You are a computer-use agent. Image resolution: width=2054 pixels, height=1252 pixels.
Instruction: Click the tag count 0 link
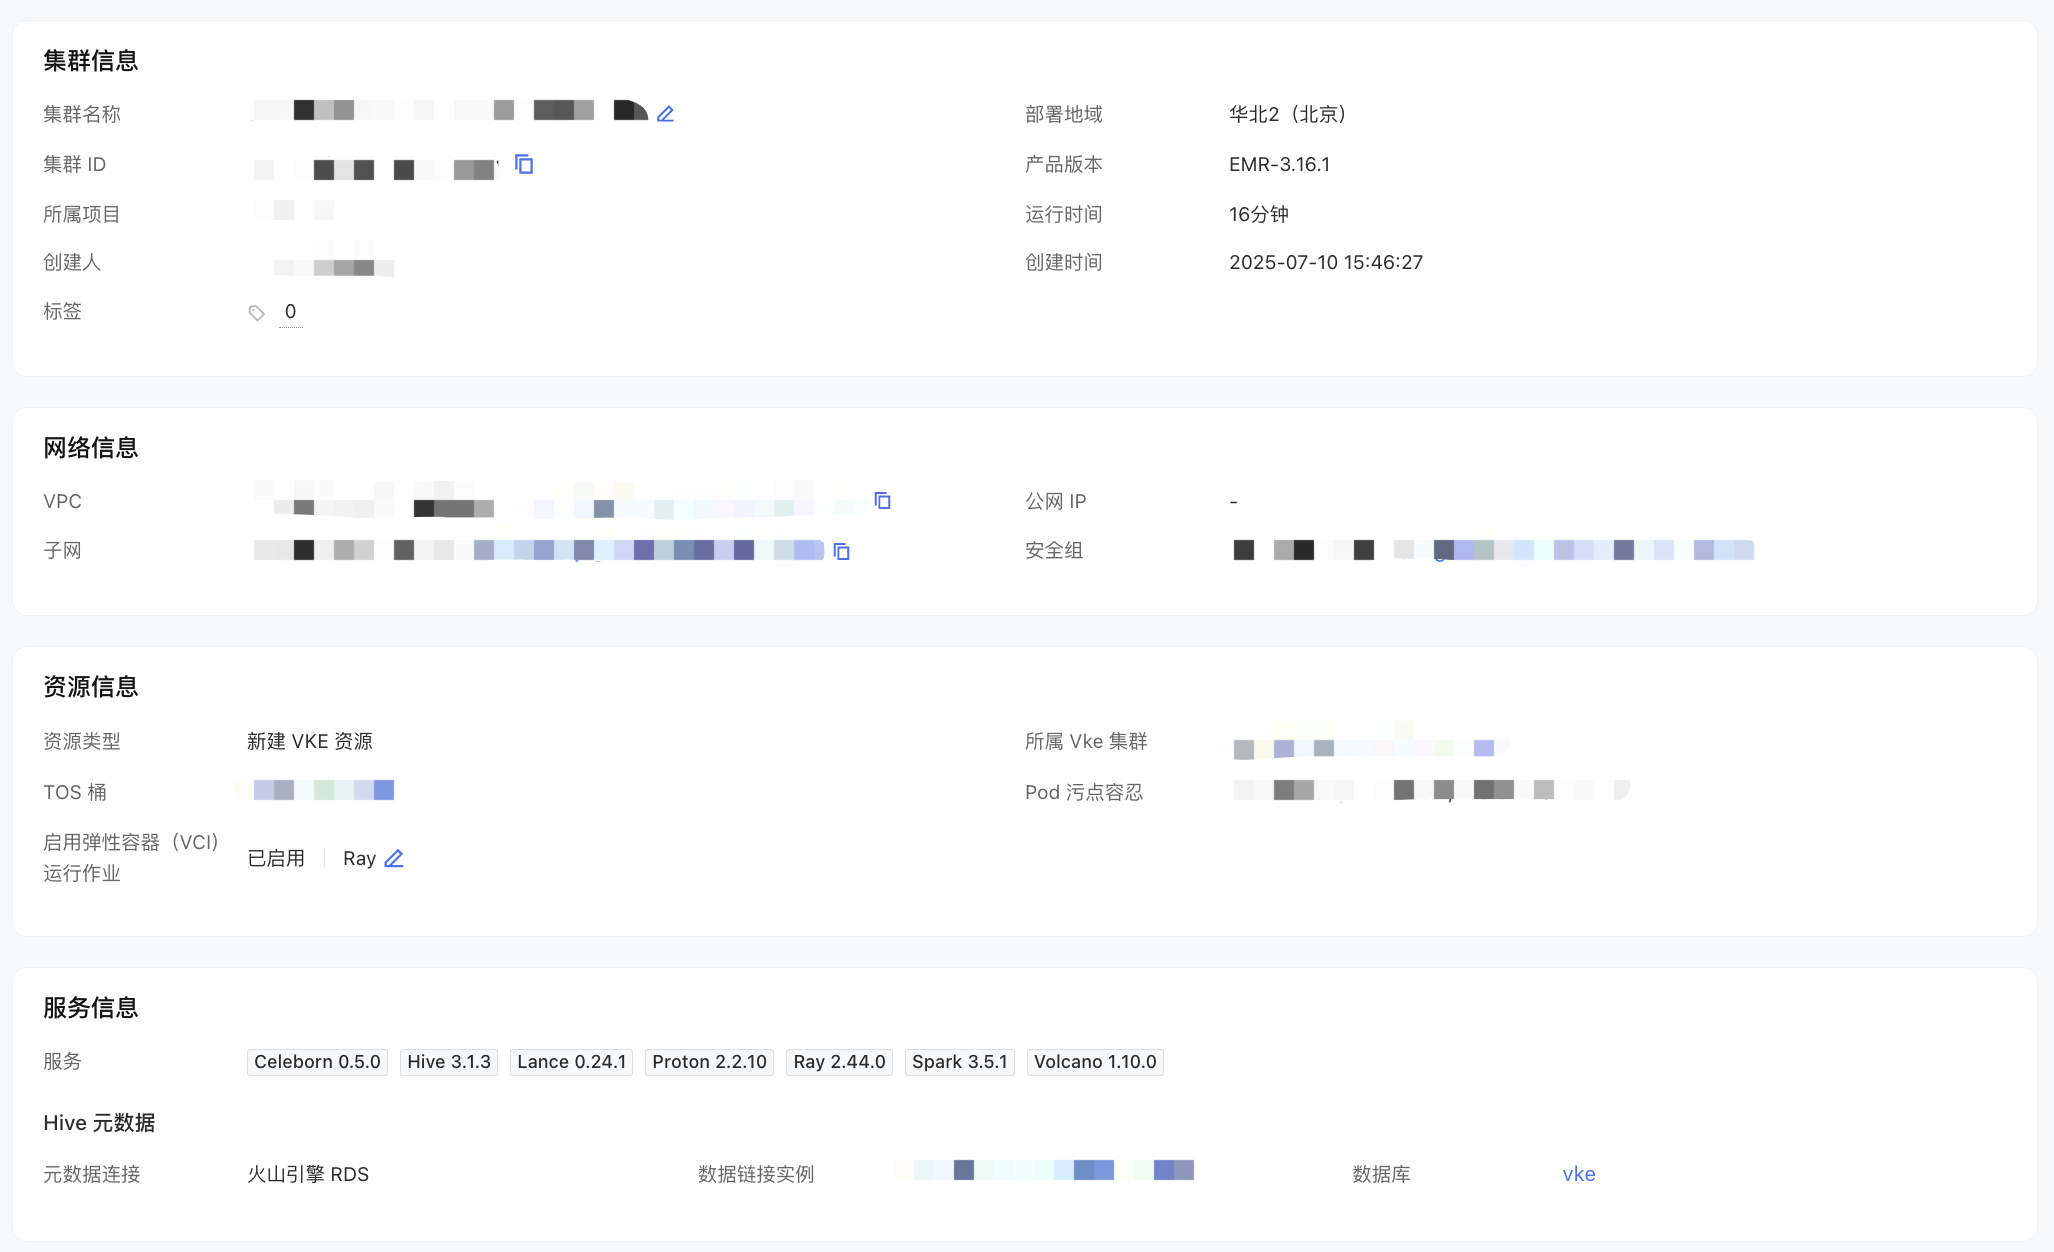click(x=290, y=312)
